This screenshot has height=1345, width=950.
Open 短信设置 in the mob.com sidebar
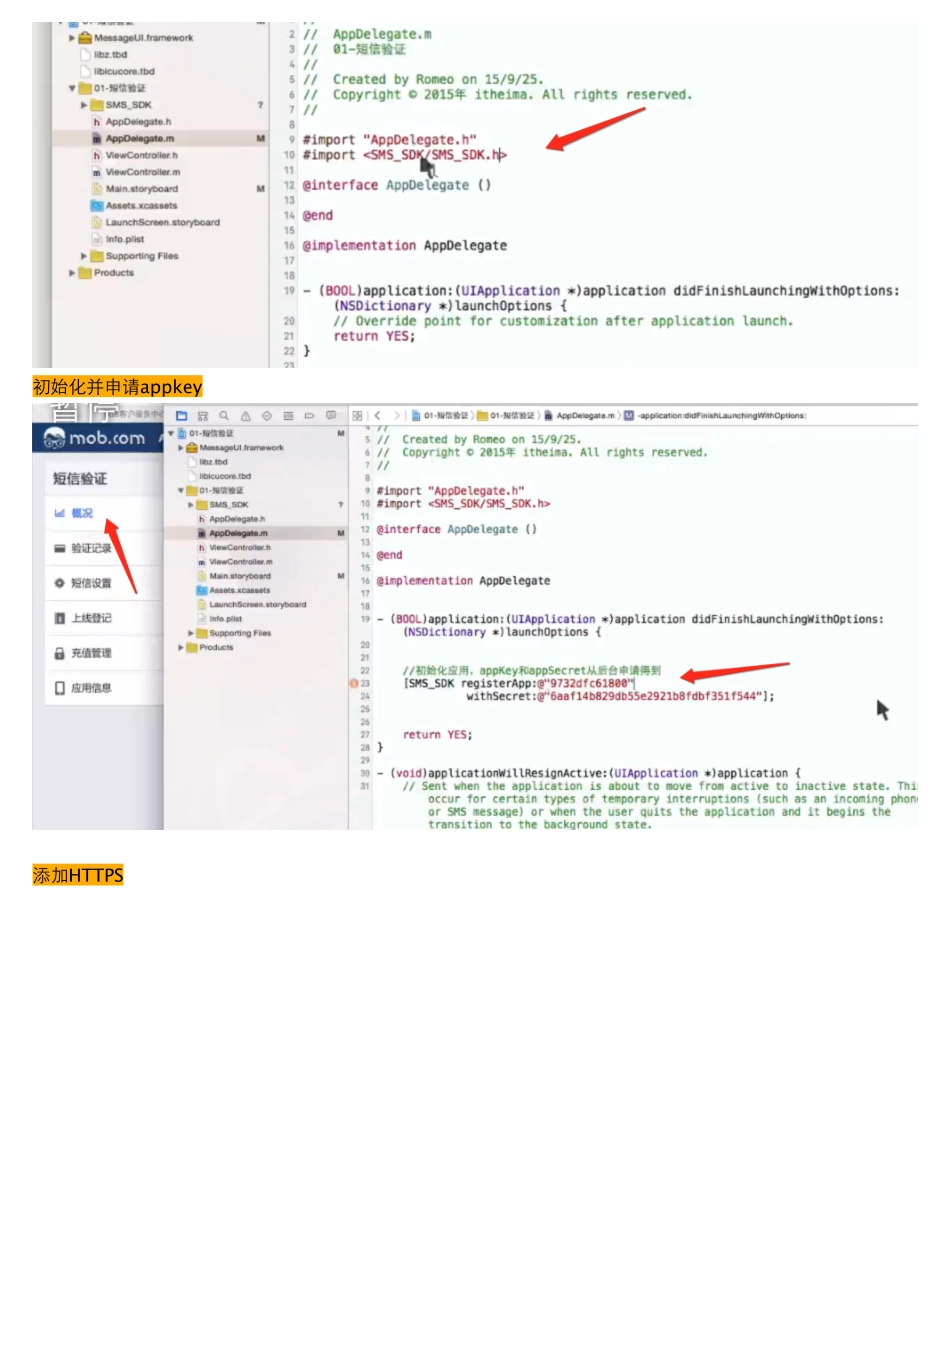(90, 583)
